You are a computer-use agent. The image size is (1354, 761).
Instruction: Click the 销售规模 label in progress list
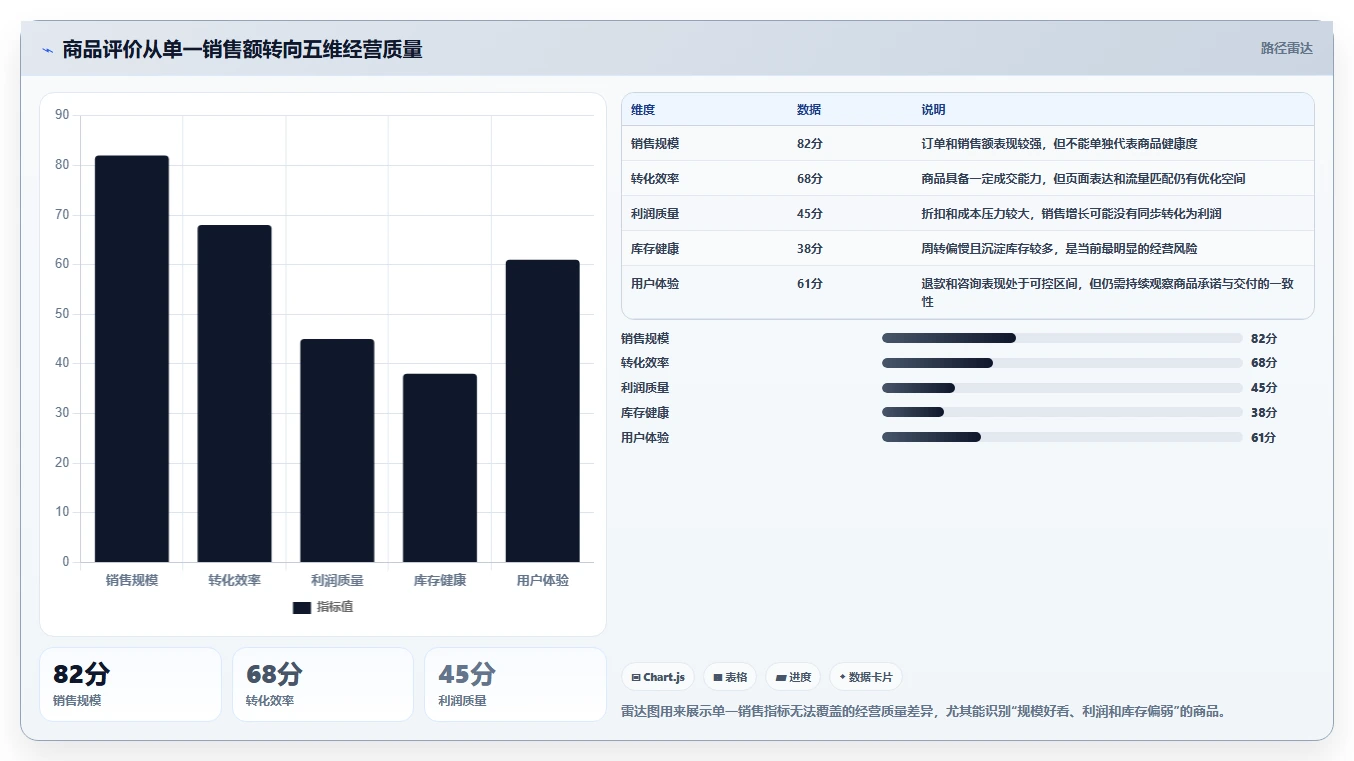point(645,338)
